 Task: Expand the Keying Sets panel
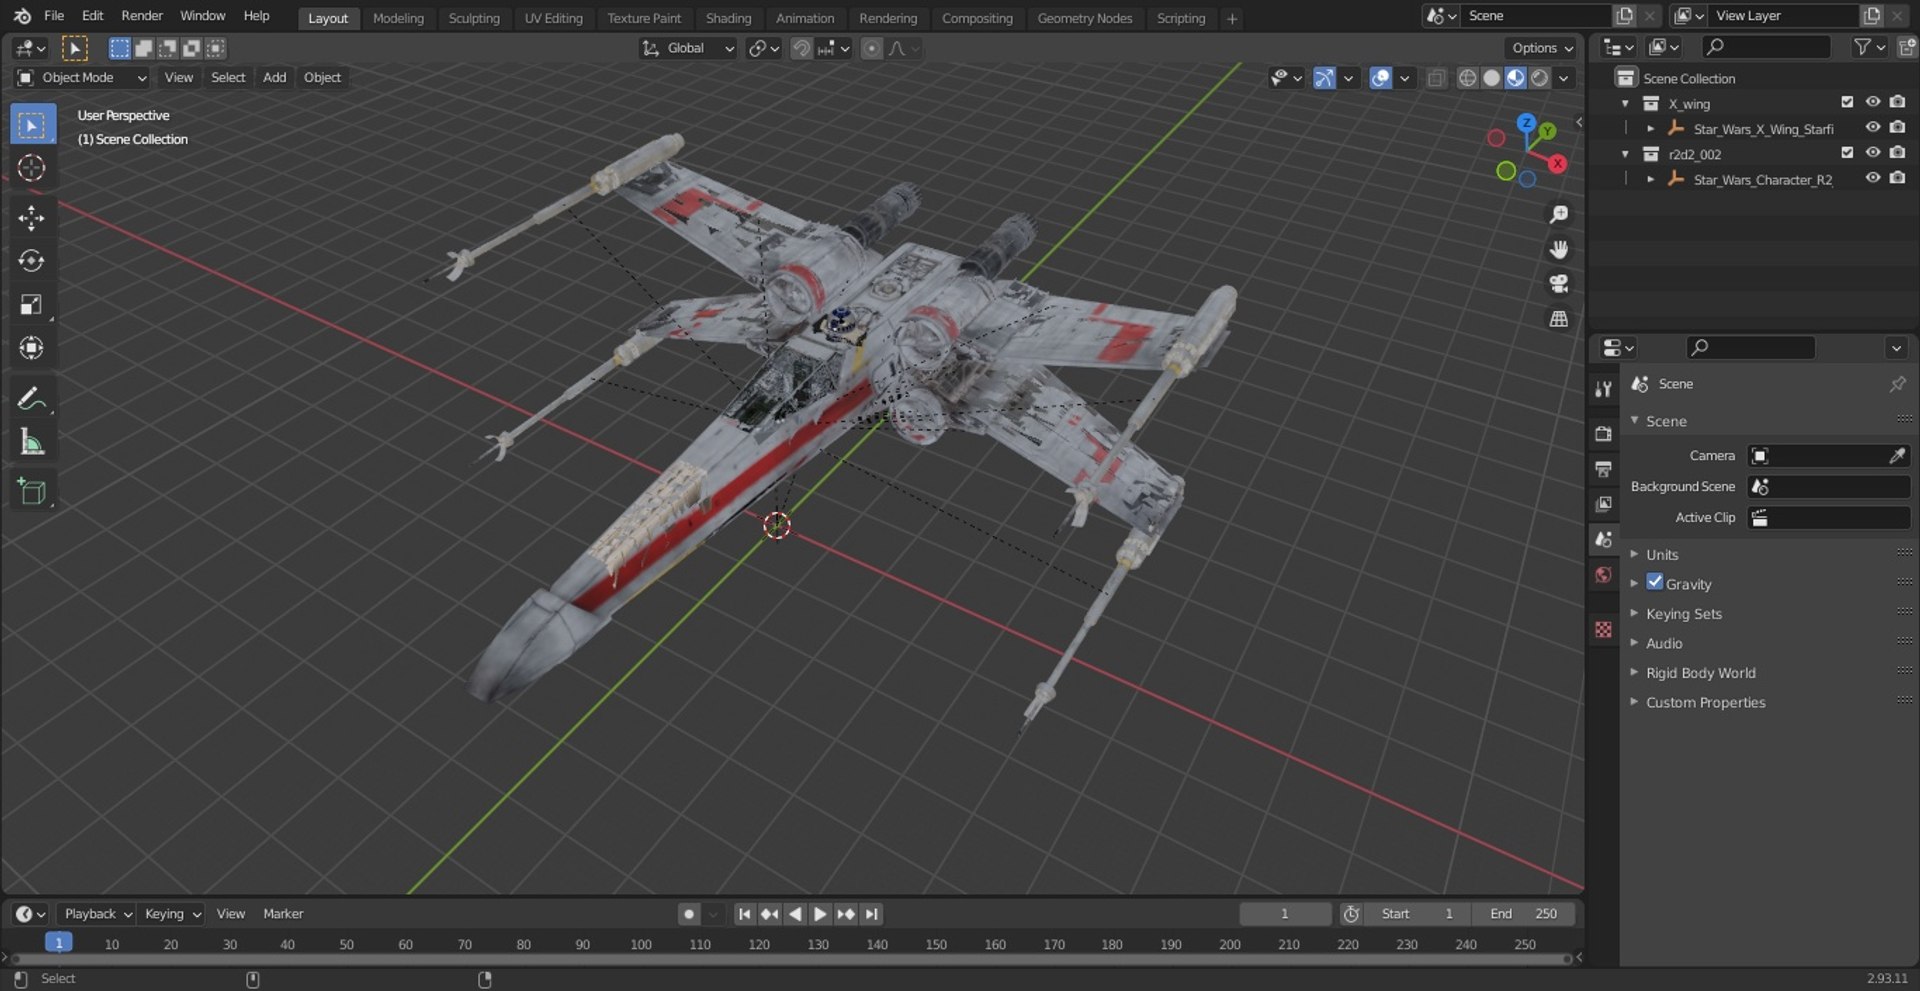coord(1684,614)
